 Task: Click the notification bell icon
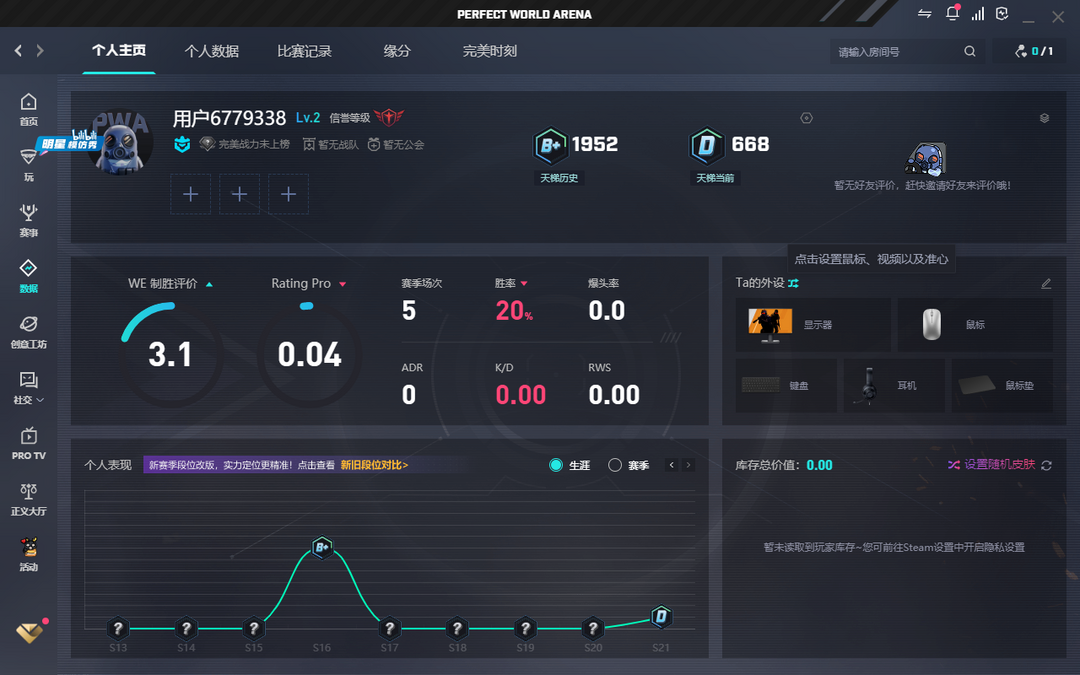point(953,14)
